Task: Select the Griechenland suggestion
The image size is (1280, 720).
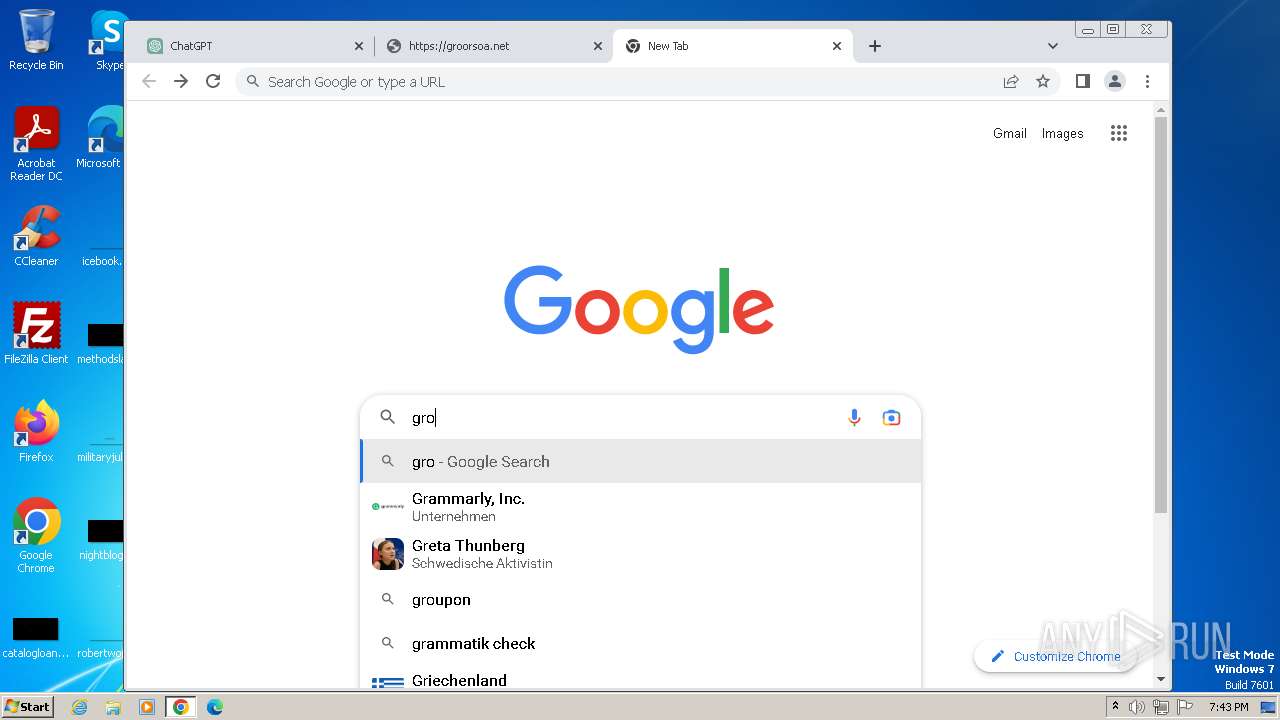Action: point(640,679)
